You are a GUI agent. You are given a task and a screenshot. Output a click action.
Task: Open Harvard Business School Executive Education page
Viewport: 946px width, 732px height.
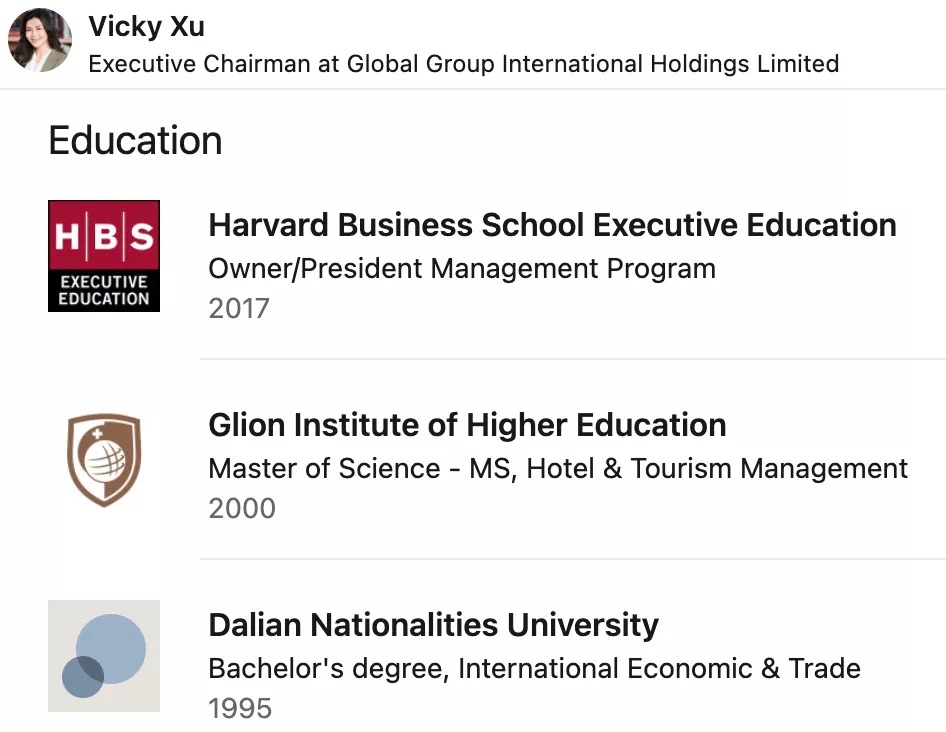[552, 225]
